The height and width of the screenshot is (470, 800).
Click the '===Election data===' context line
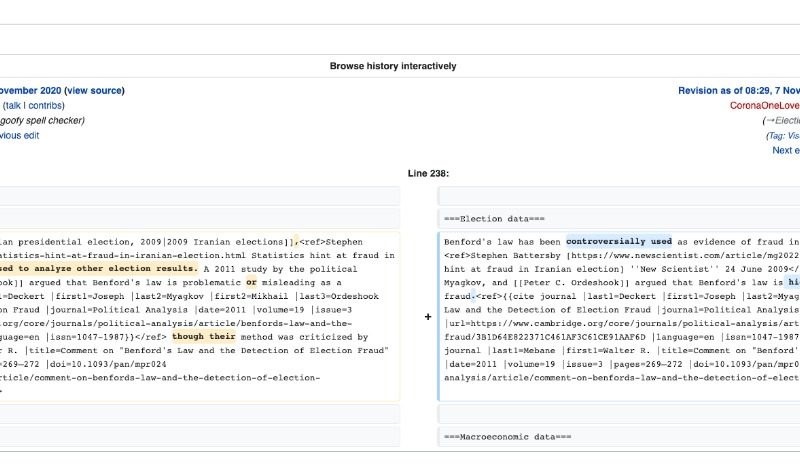(x=494, y=218)
